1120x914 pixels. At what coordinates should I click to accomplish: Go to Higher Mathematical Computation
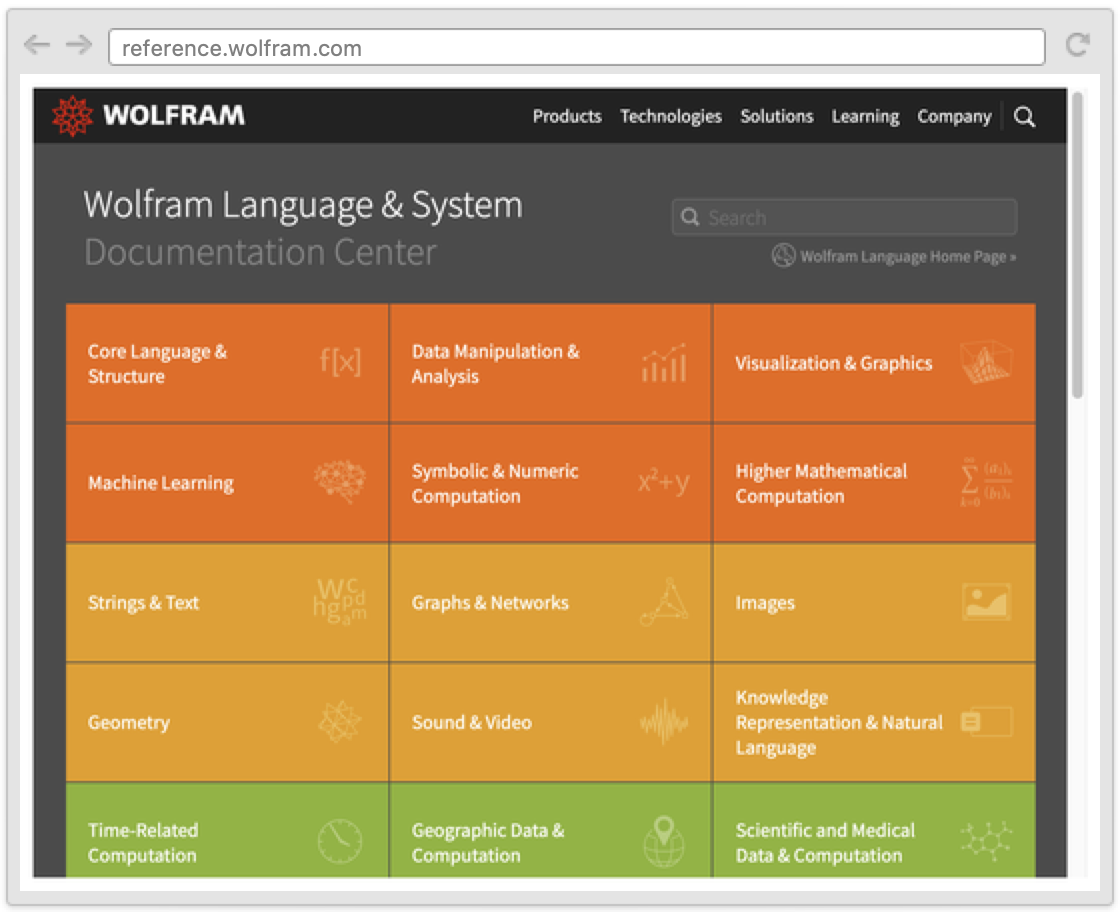point(821,483)
